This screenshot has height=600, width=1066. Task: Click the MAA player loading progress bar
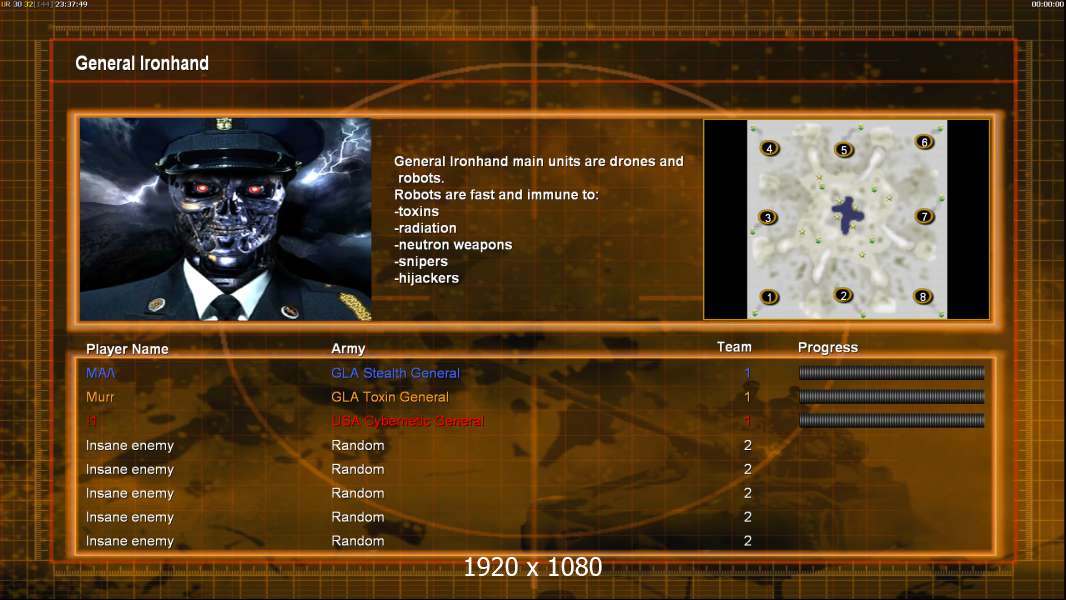[891, 372]
